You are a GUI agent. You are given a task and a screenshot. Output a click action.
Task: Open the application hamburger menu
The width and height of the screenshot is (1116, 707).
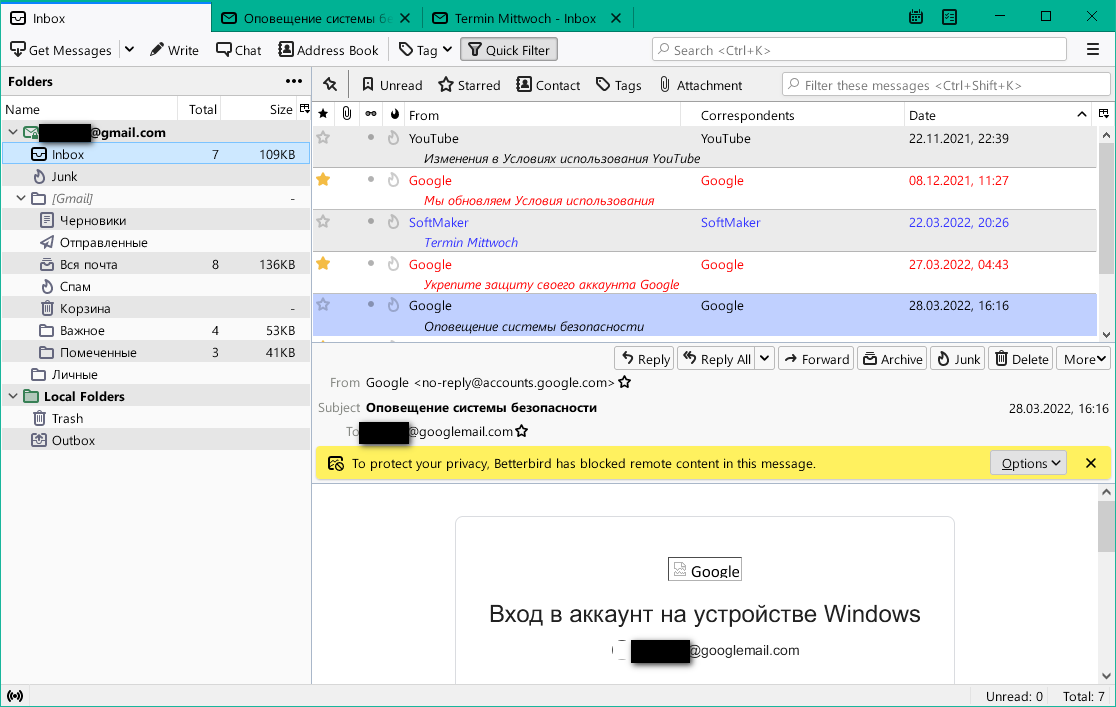(1093, 49)
